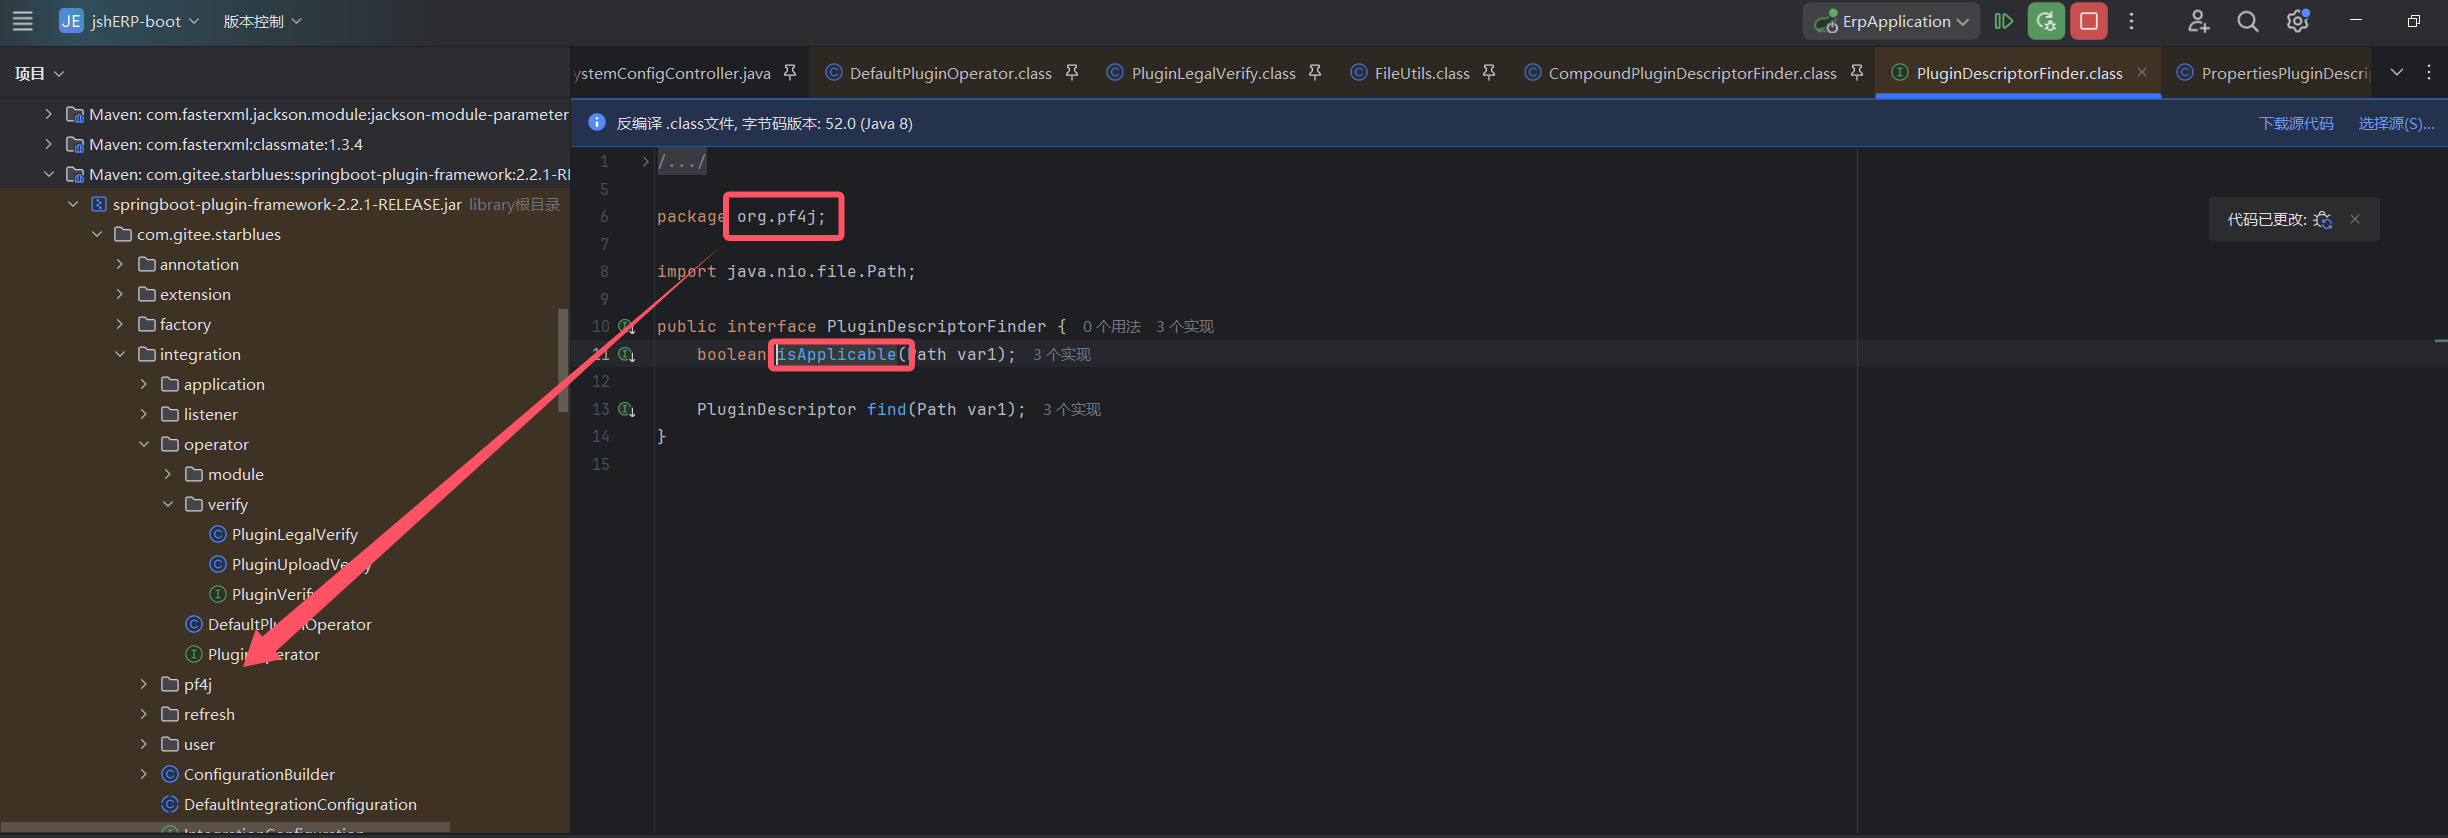
Task: Click the green rerun debug icon
Action: point(2046,21)
